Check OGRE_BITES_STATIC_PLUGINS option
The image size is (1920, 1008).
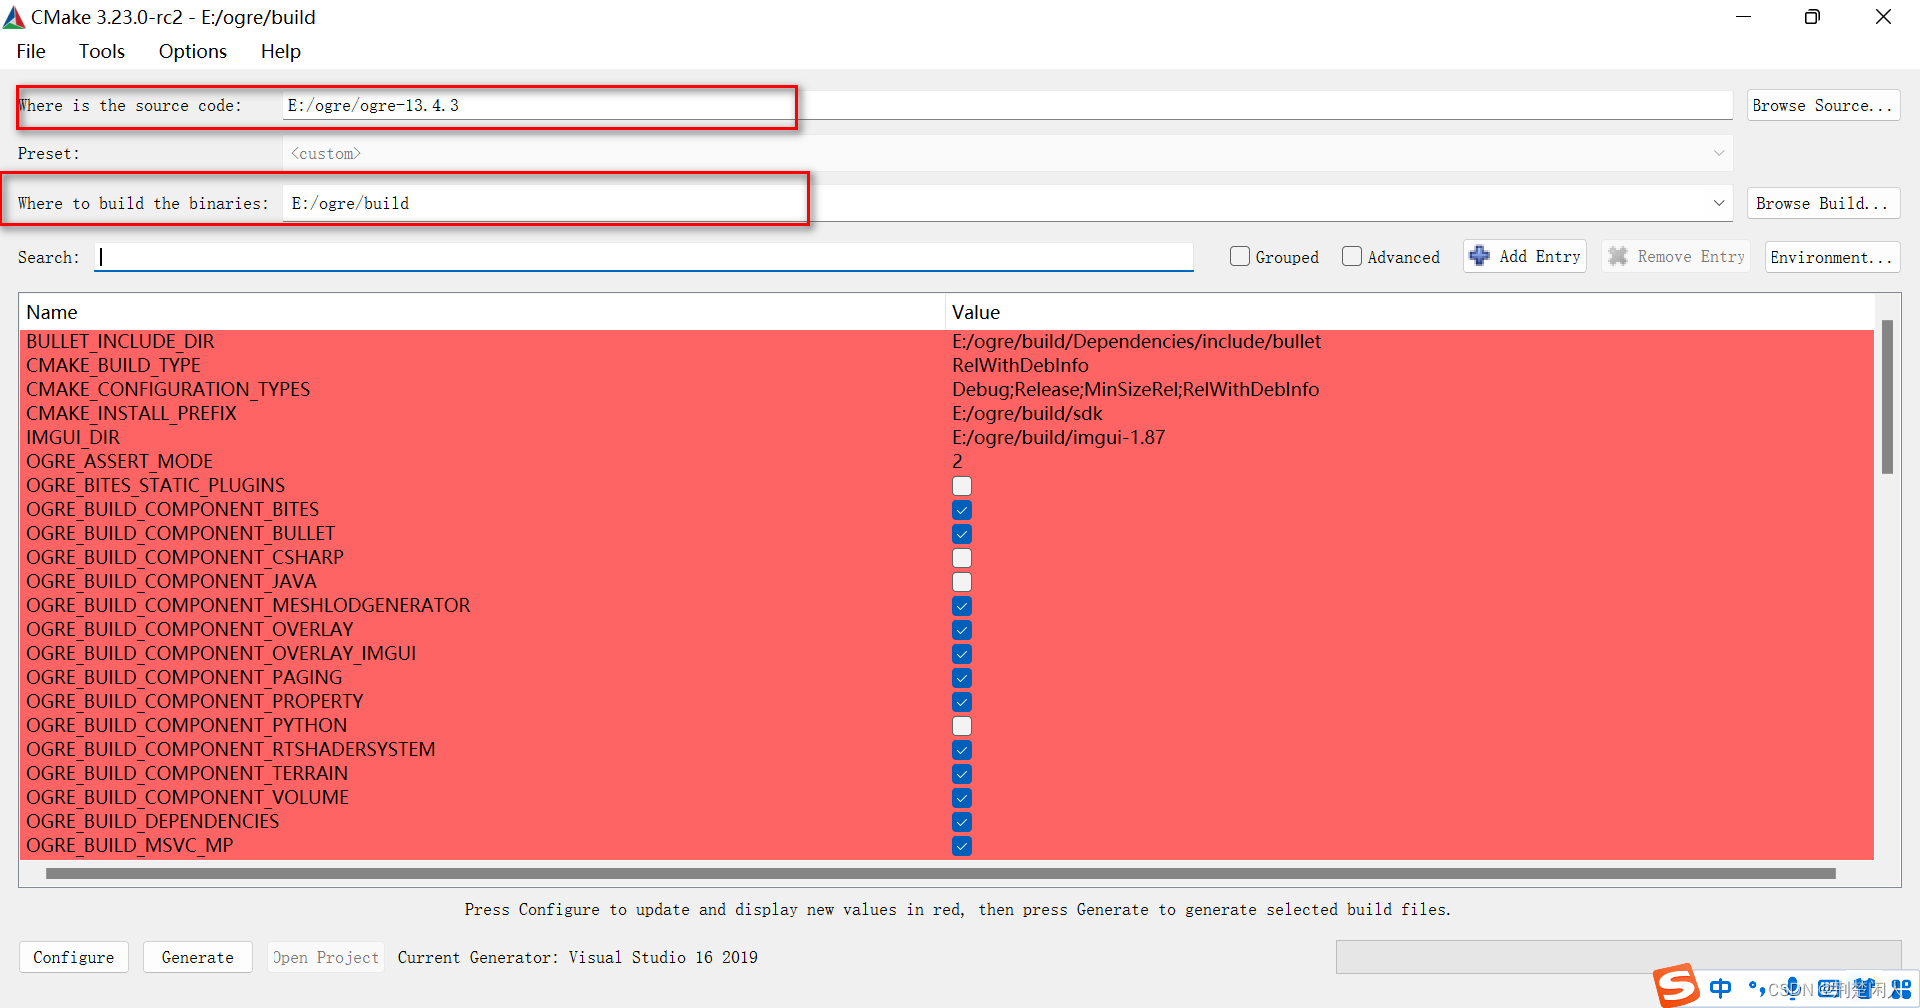click(x=962, y=486)
